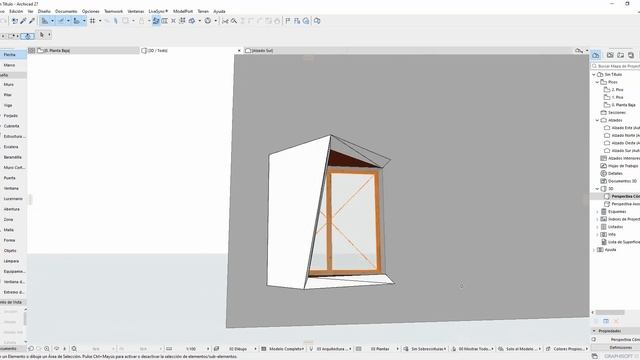Expand the Esquemas item in navigator
This screenshot has width=640, height=360.
(598, 211)
